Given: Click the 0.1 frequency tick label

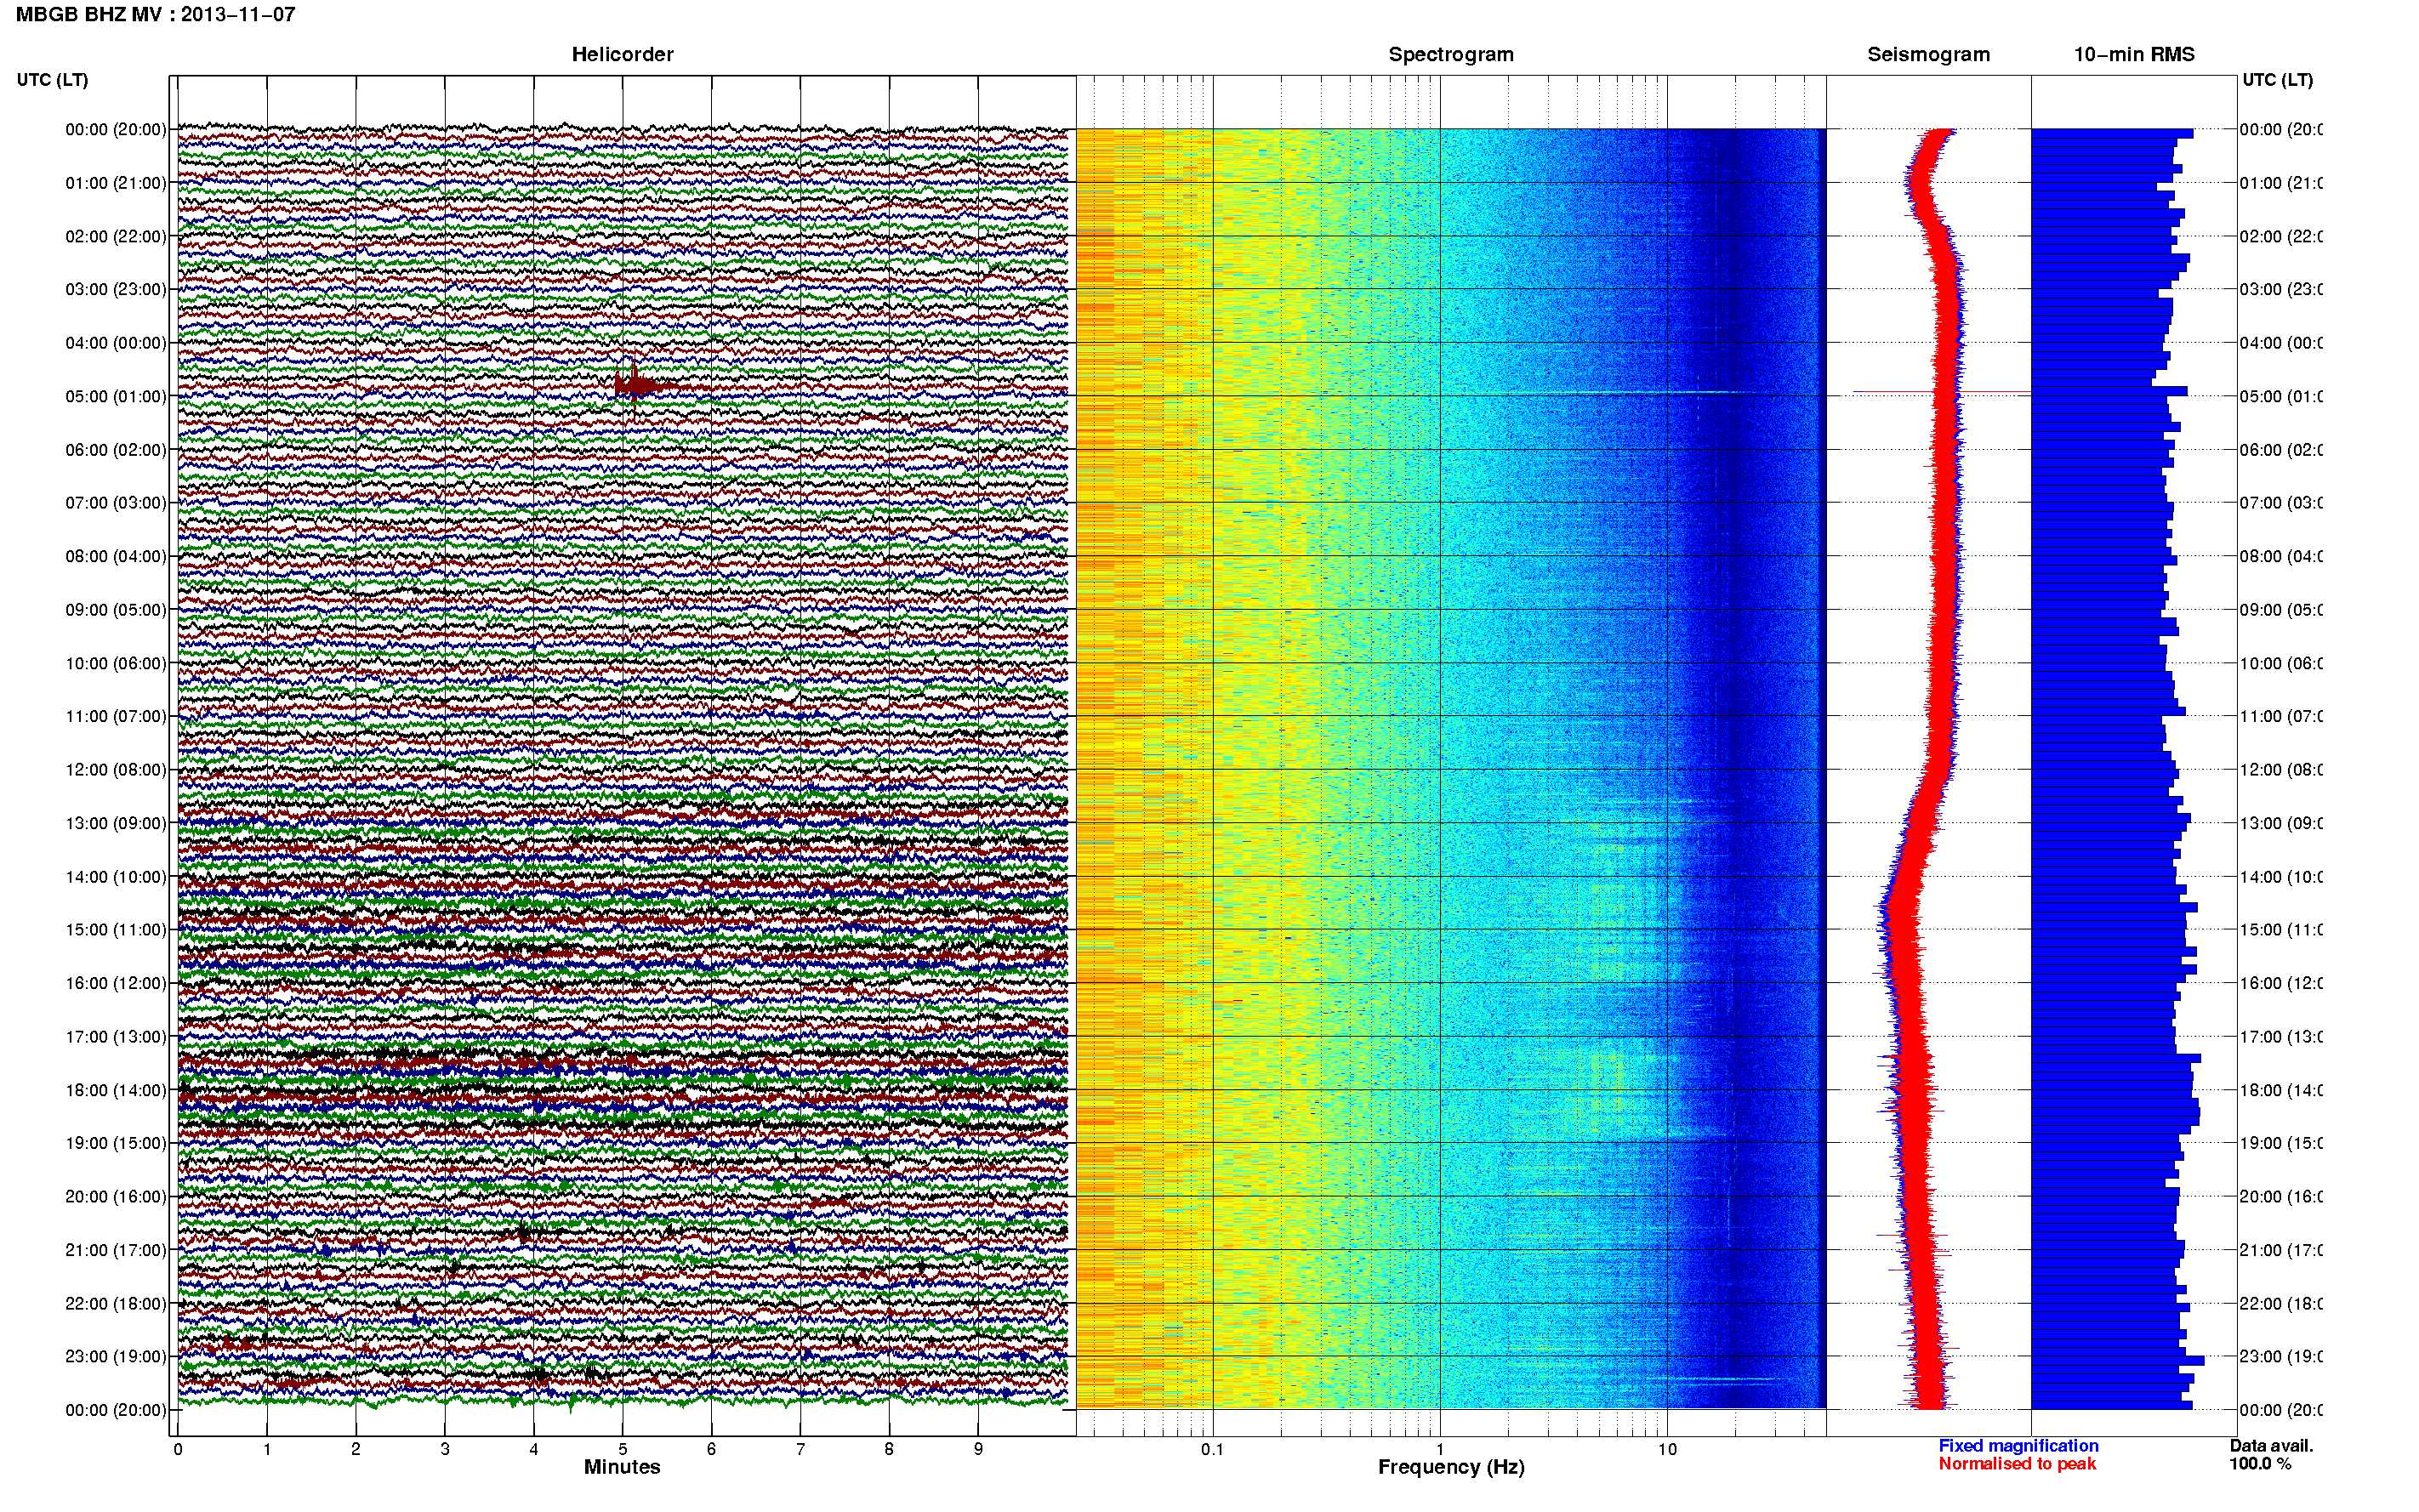Looking at the screenshot, I should [1212, 1449].
